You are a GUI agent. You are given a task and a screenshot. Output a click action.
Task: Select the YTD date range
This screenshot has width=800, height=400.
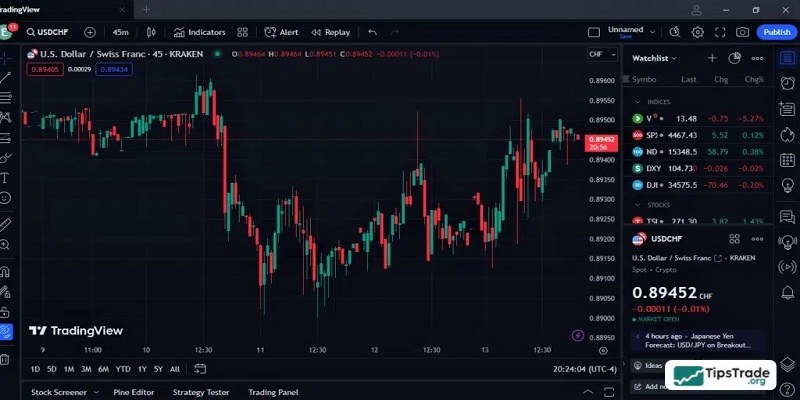point(123,369)
